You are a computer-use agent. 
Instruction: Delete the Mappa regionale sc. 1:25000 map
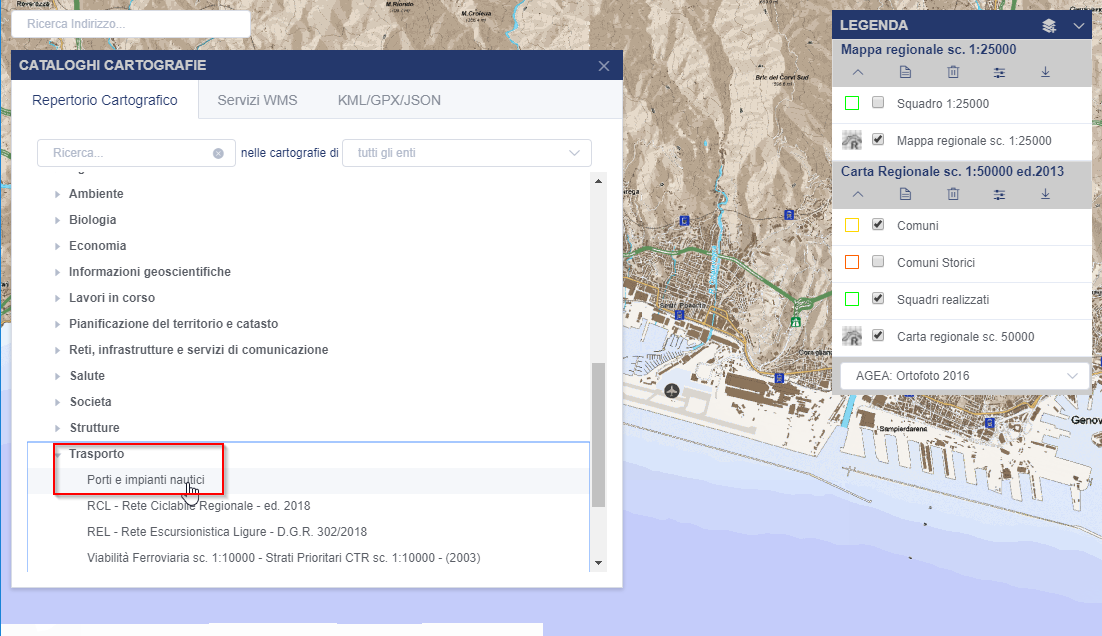tap(953, 72)
